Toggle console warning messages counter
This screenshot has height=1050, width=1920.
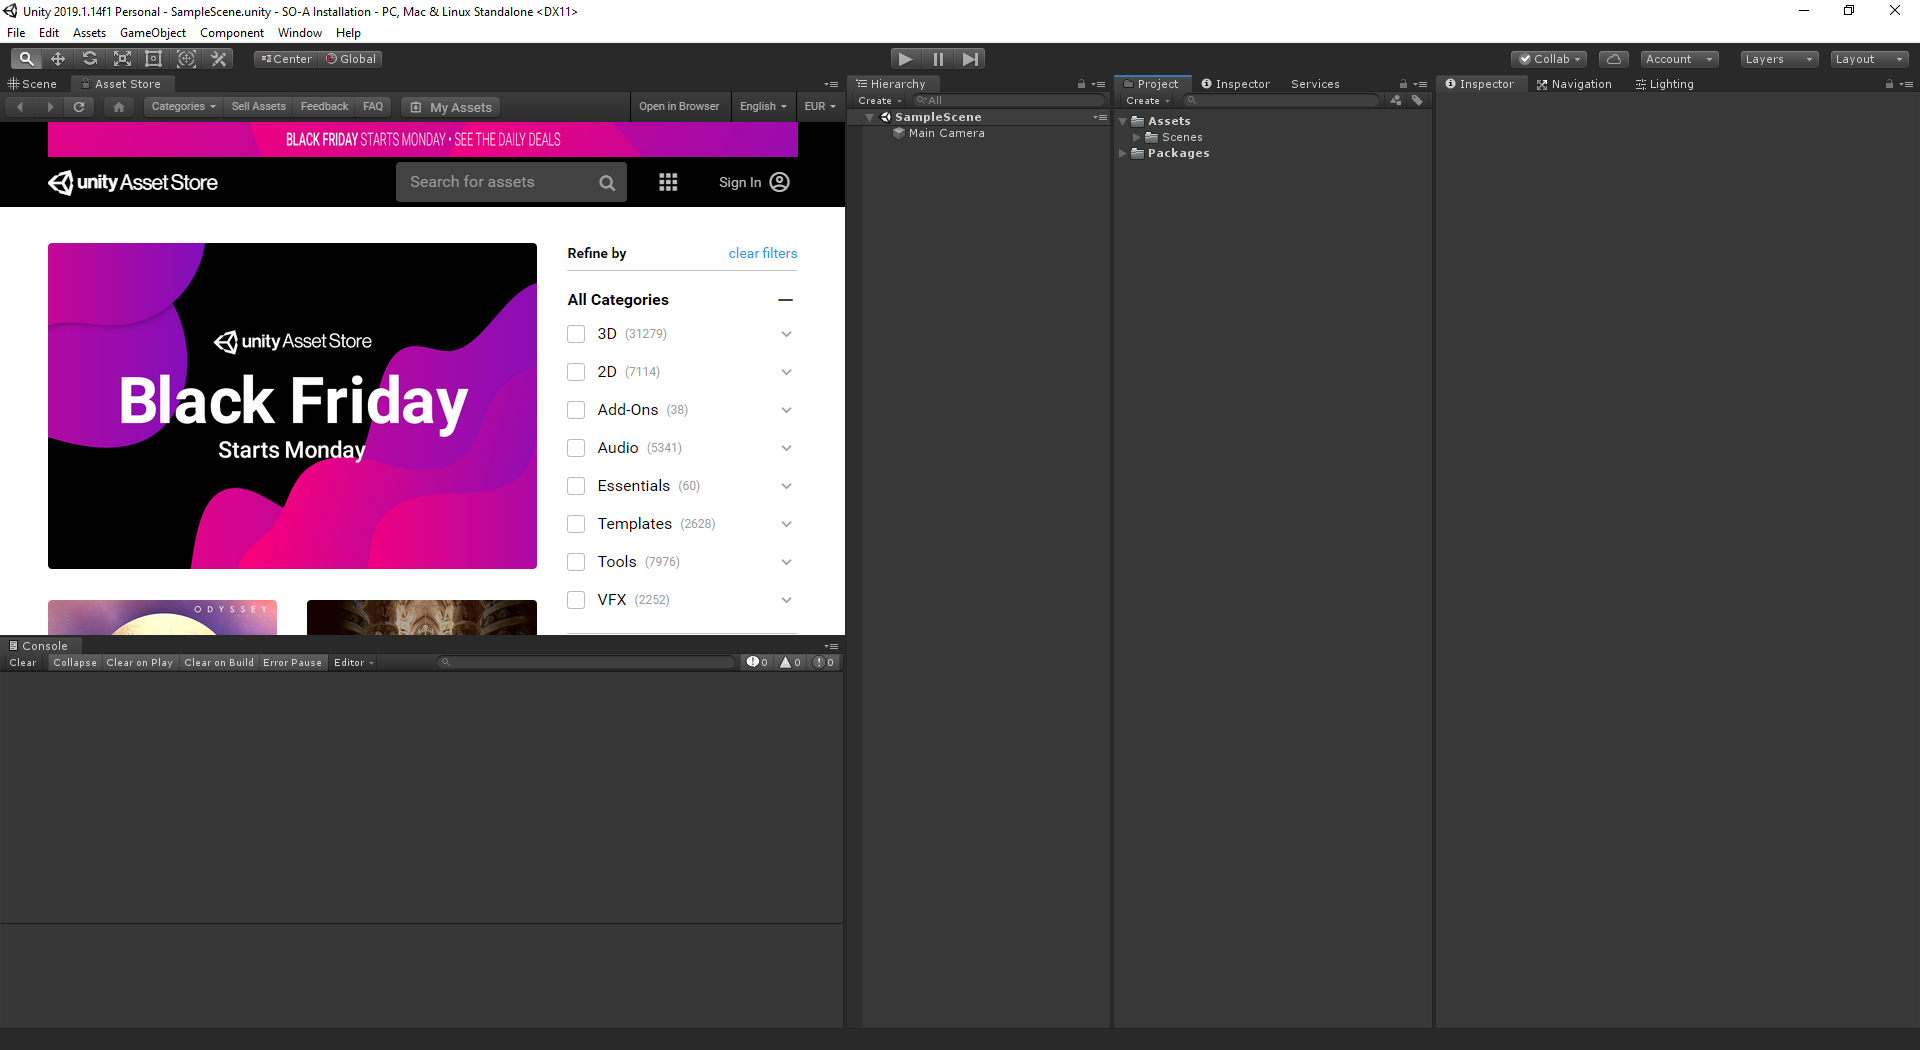790,662
